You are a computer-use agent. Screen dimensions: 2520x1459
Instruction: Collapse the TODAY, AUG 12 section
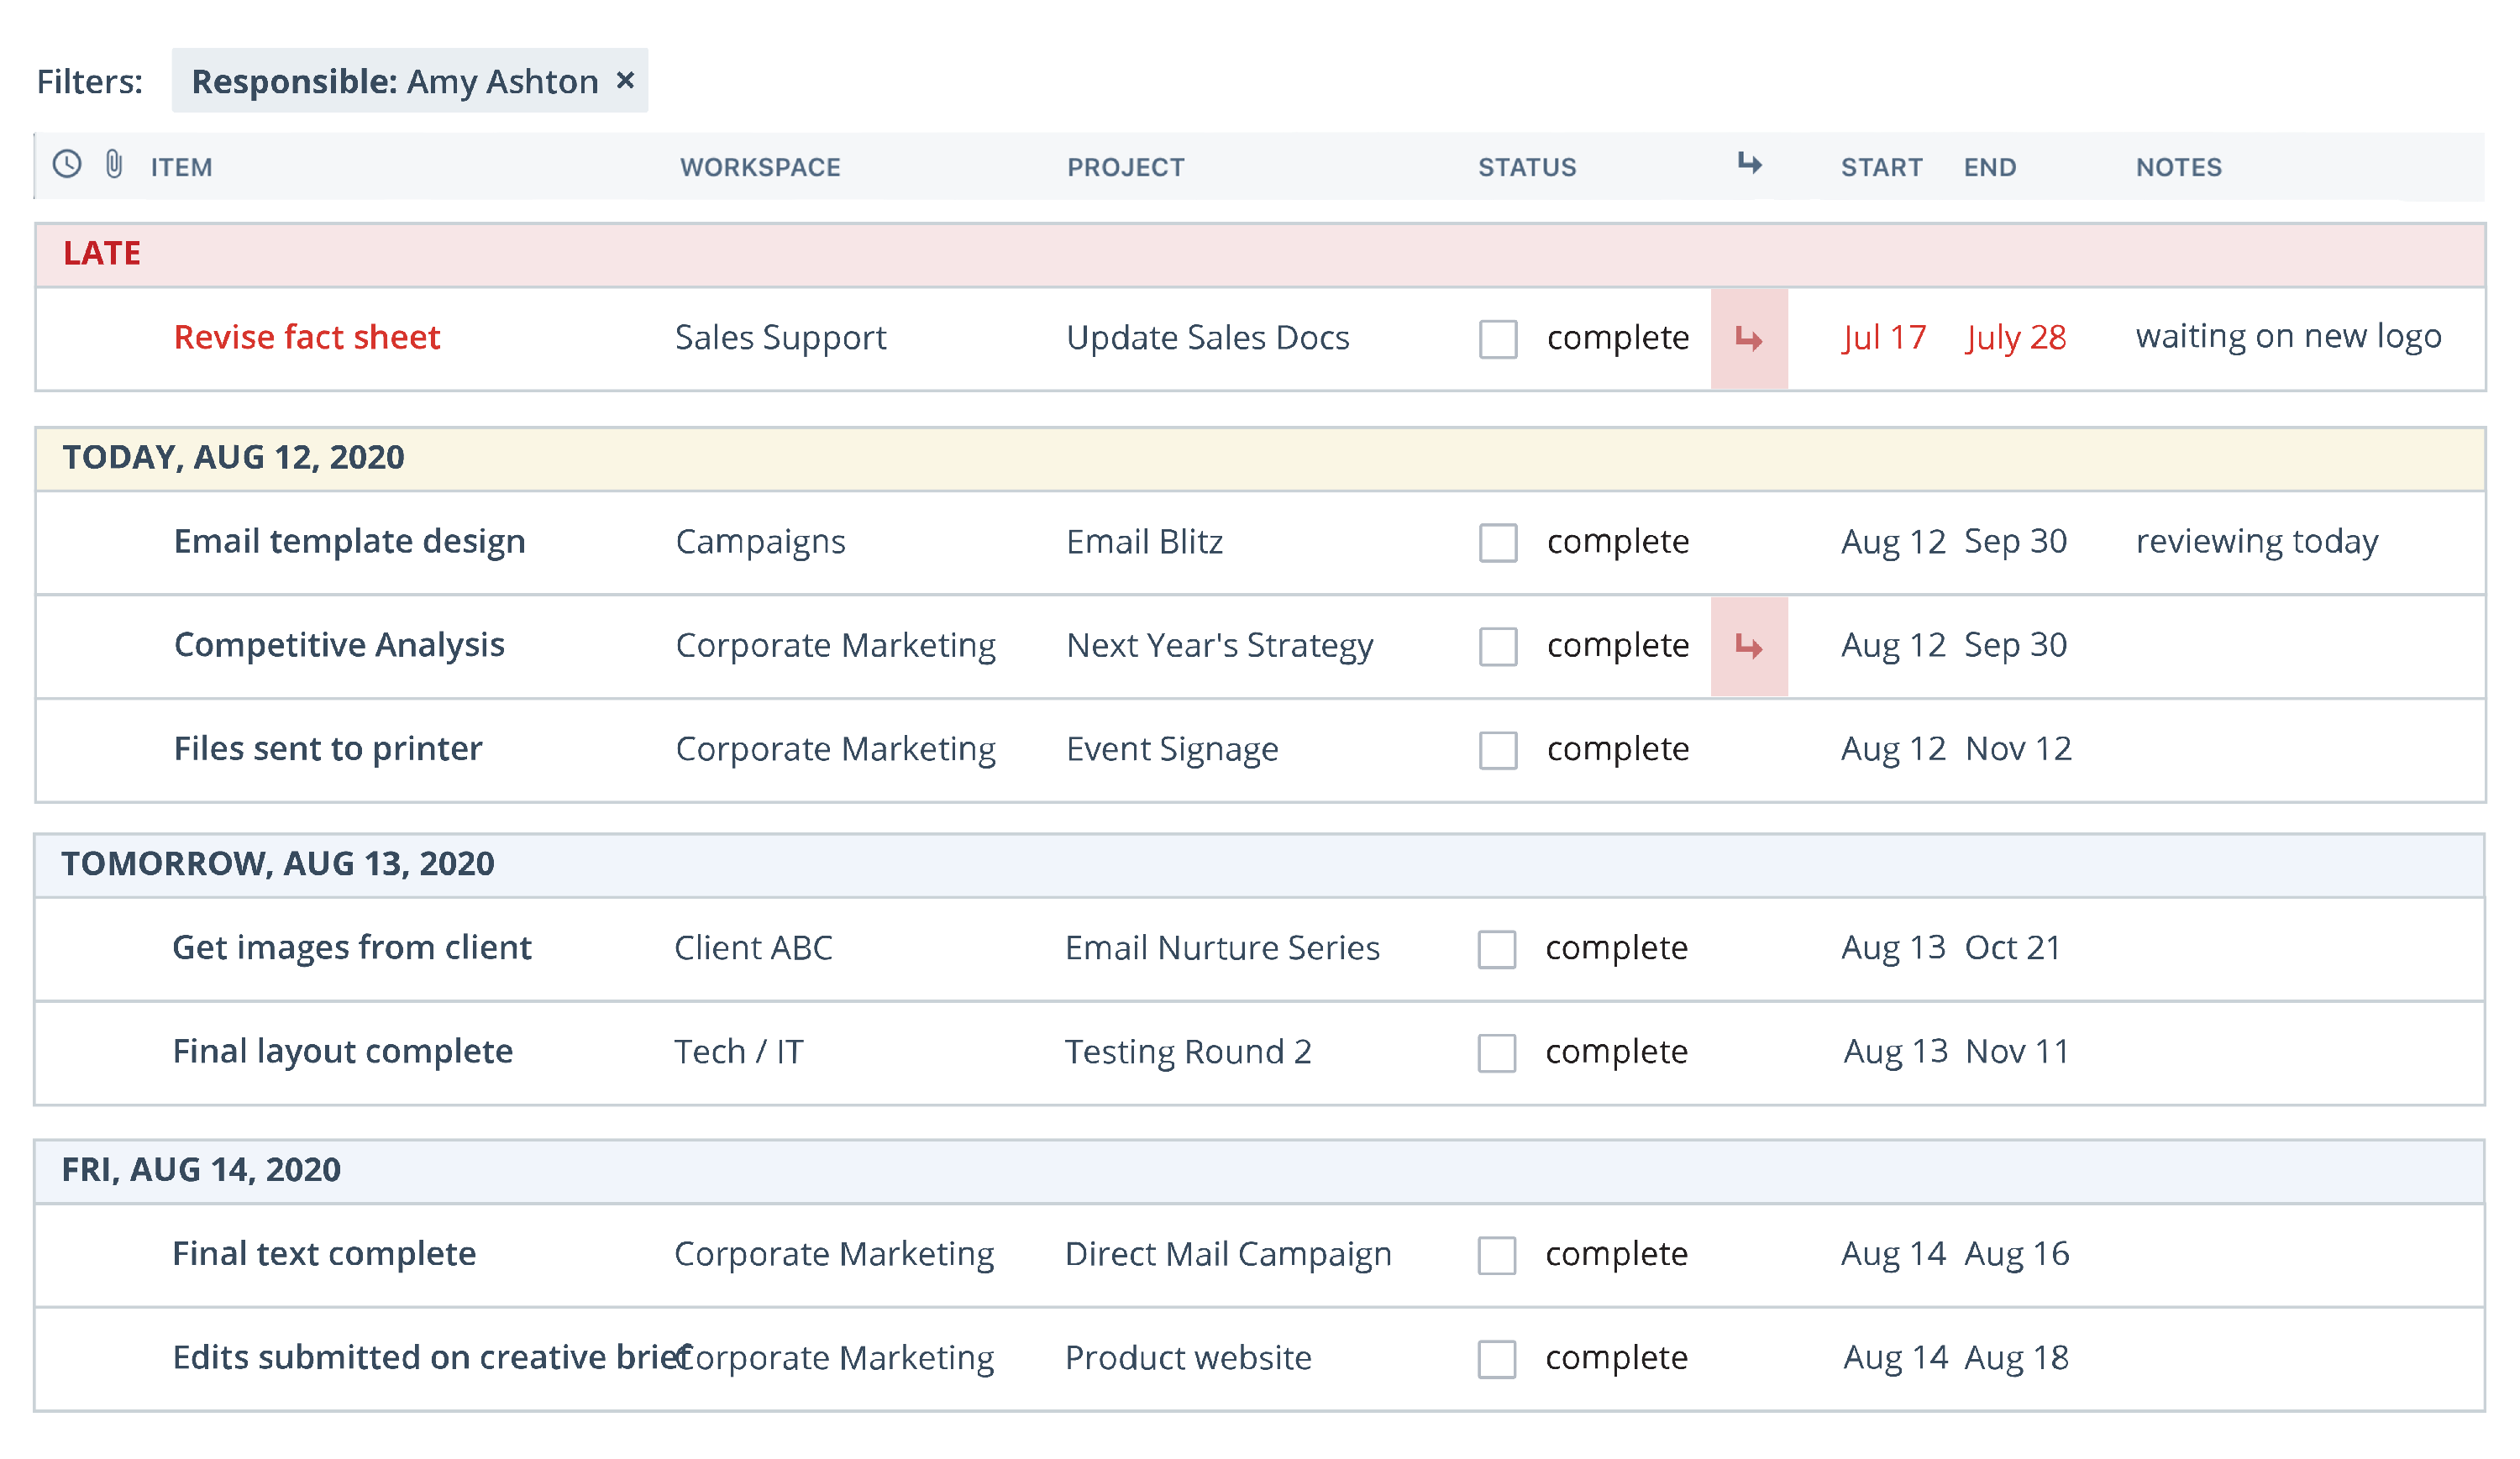coord(234,457)
